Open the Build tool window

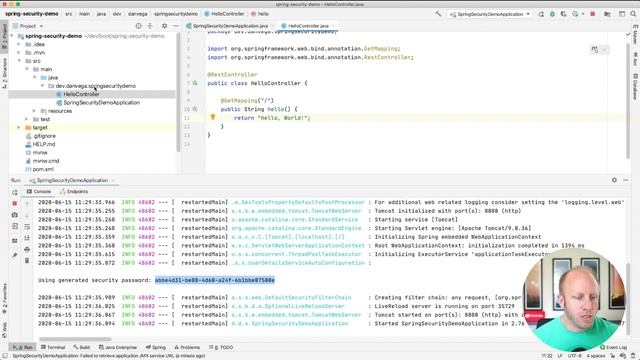[82, 347]
